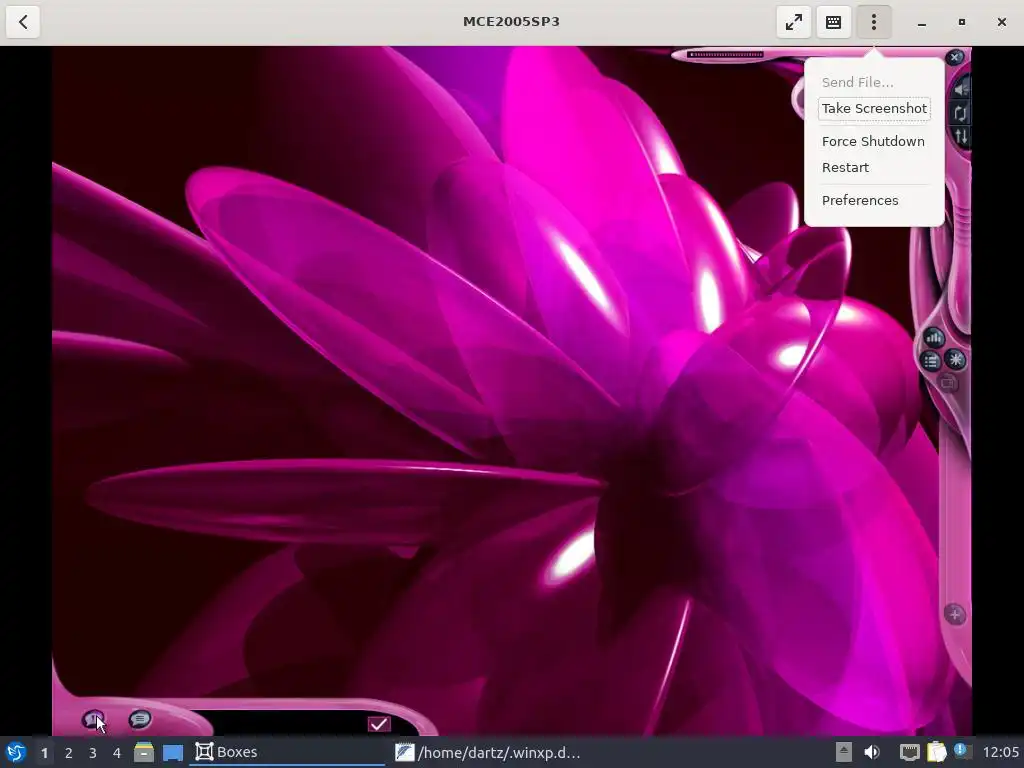Image resolution: width=1024 pixels, height=768 pixels.
Task: Click the eject removable media tray icon
Action: (x=844, y=752)
